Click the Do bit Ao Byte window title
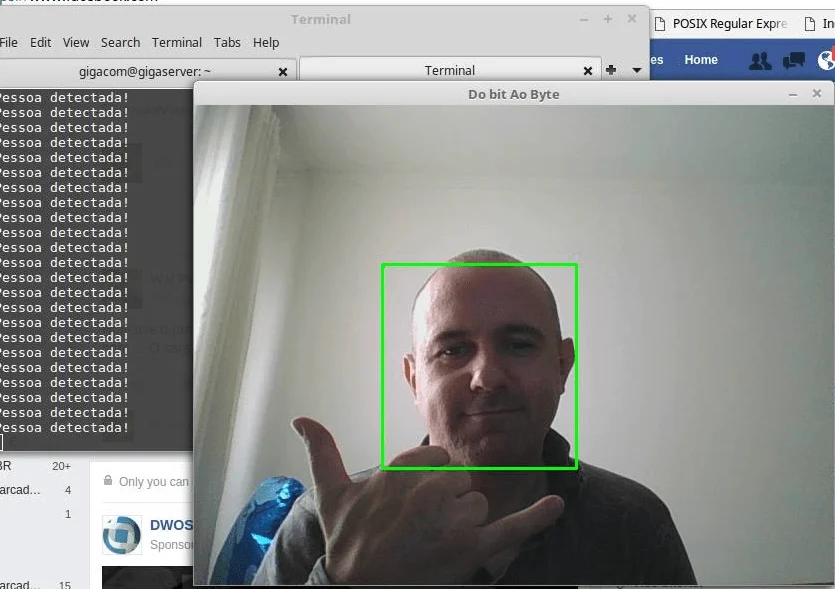 (513, 94)
